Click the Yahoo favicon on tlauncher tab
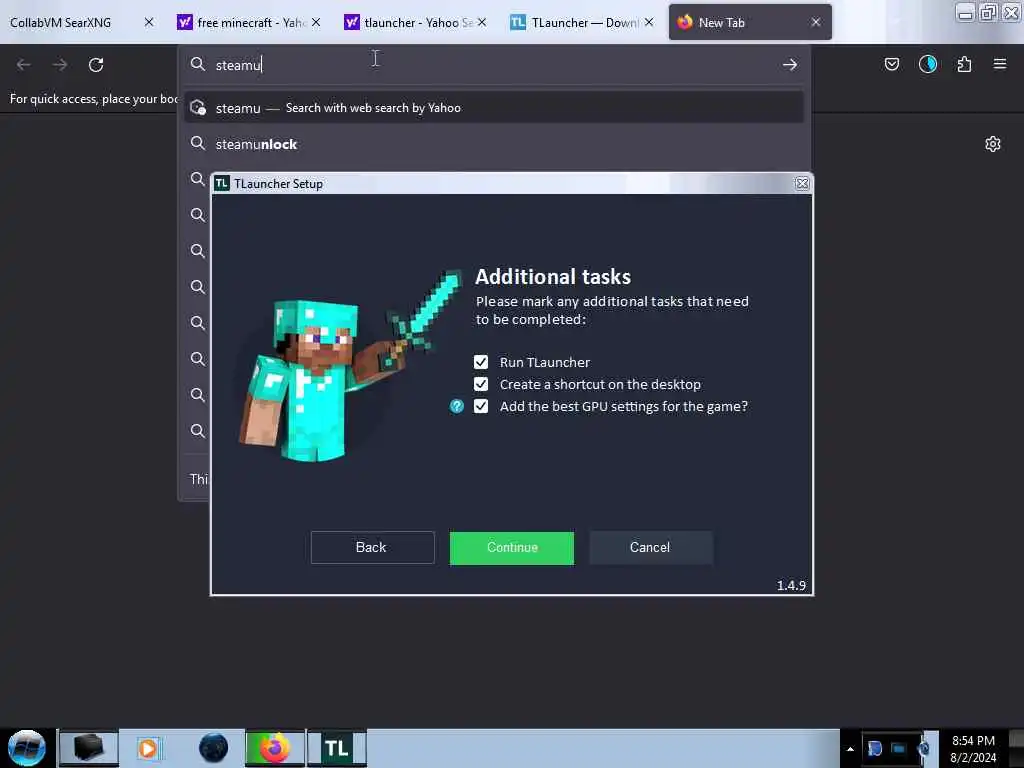This screenshot has width=1024, height=768. [351, 22]
